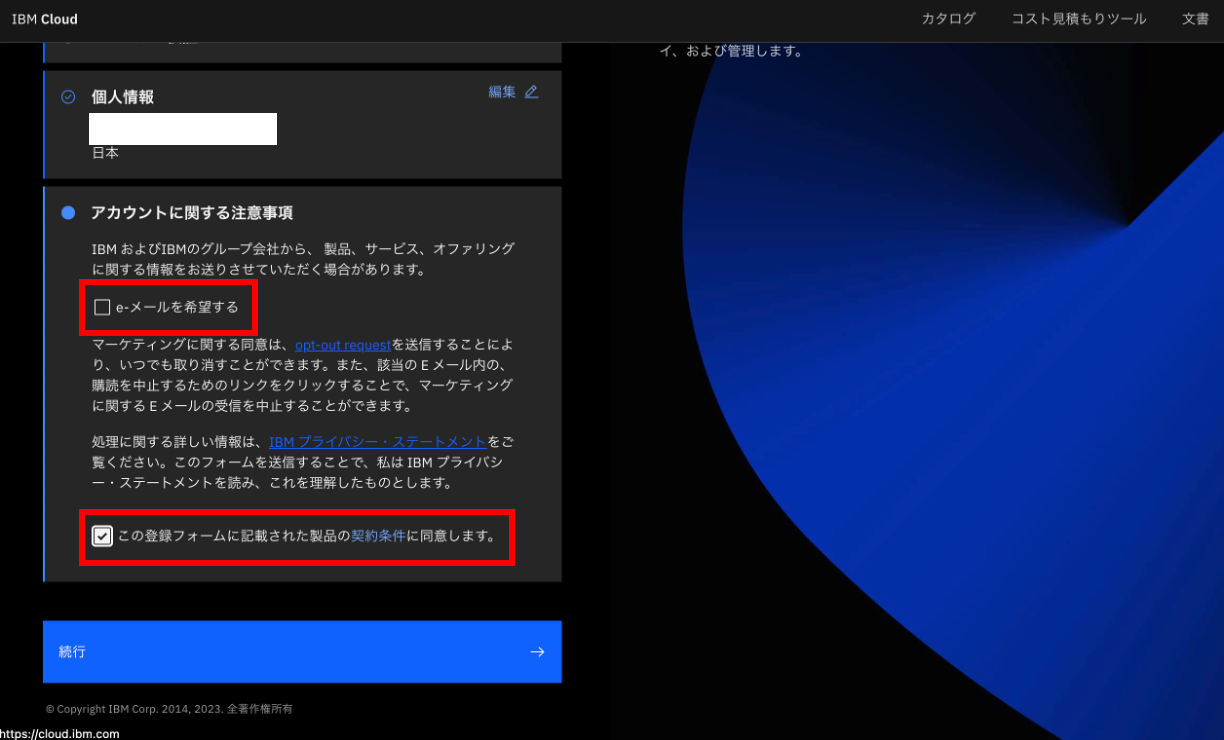Click the pencil edit icon
Screen dimensions: 1224x740
pyautogui.click(x=531, y=92)
